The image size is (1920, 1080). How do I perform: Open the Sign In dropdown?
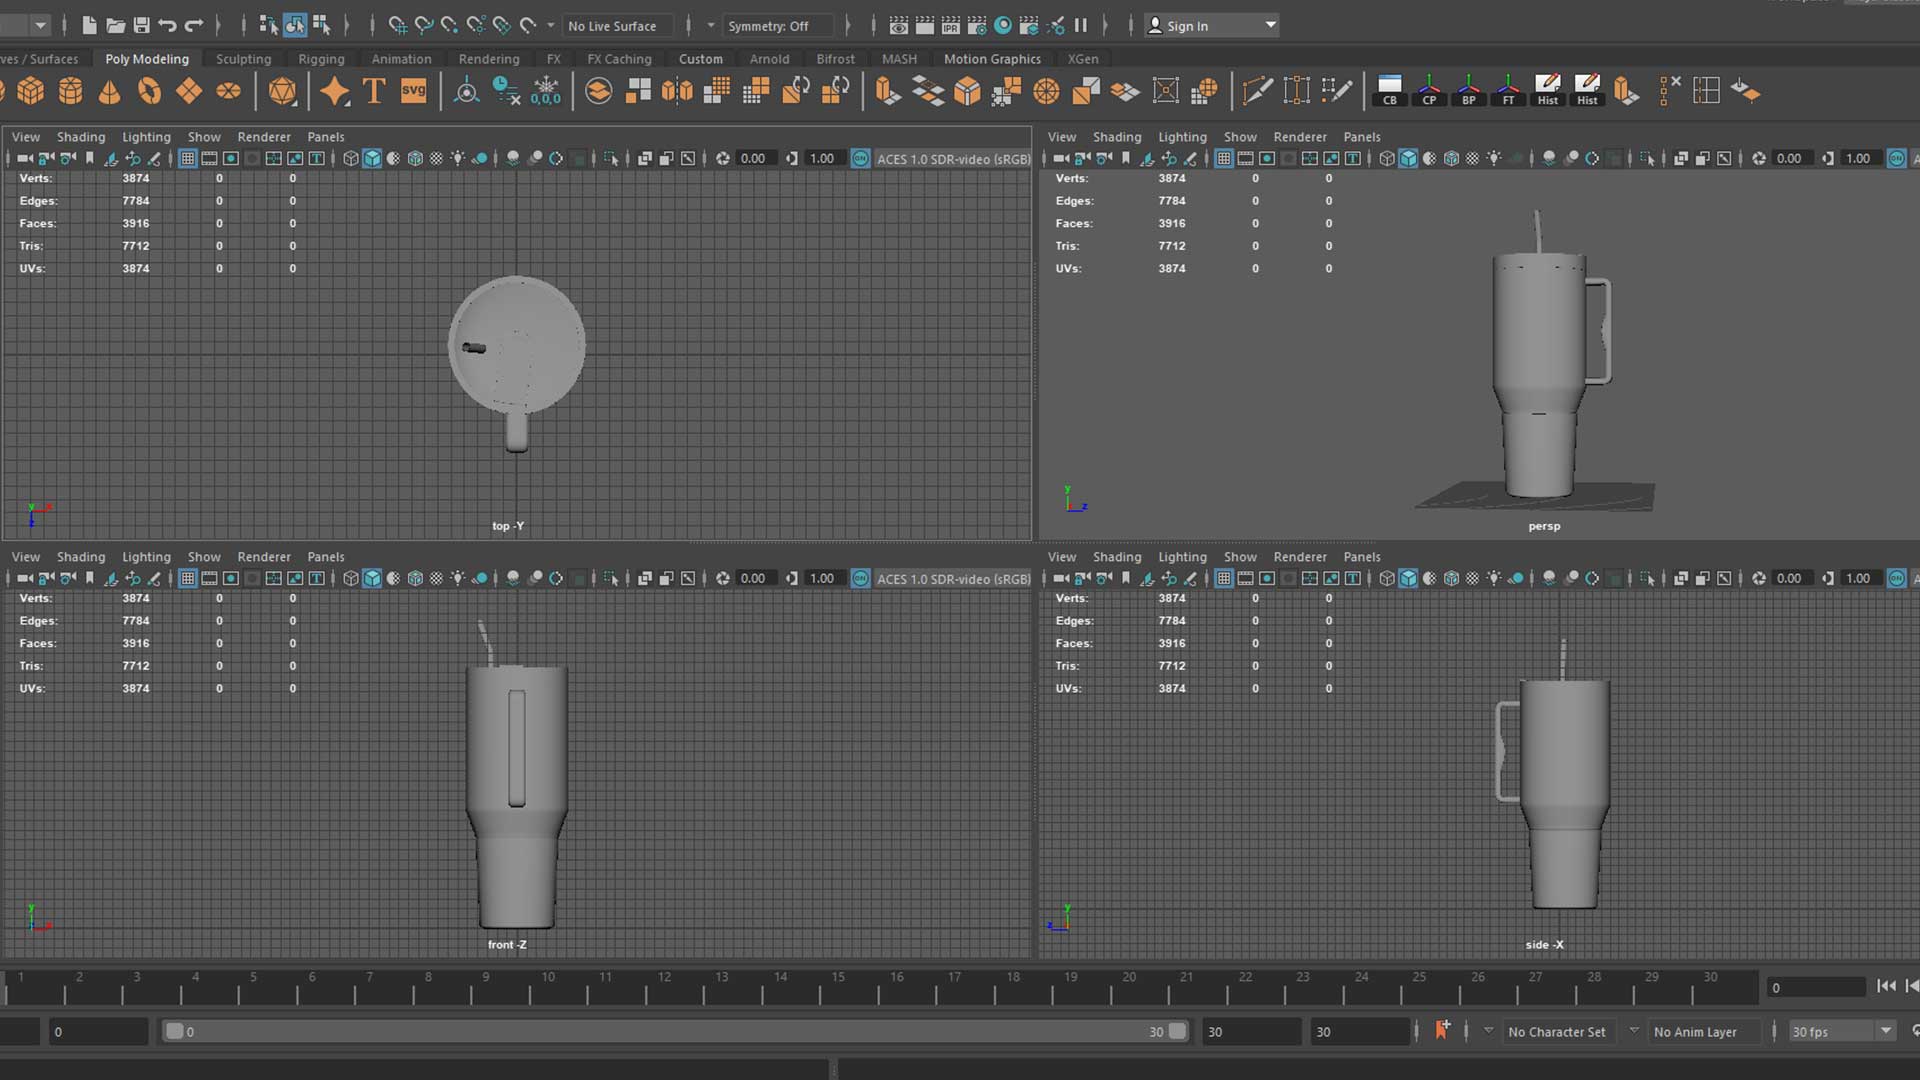(x=1270, y=26)
